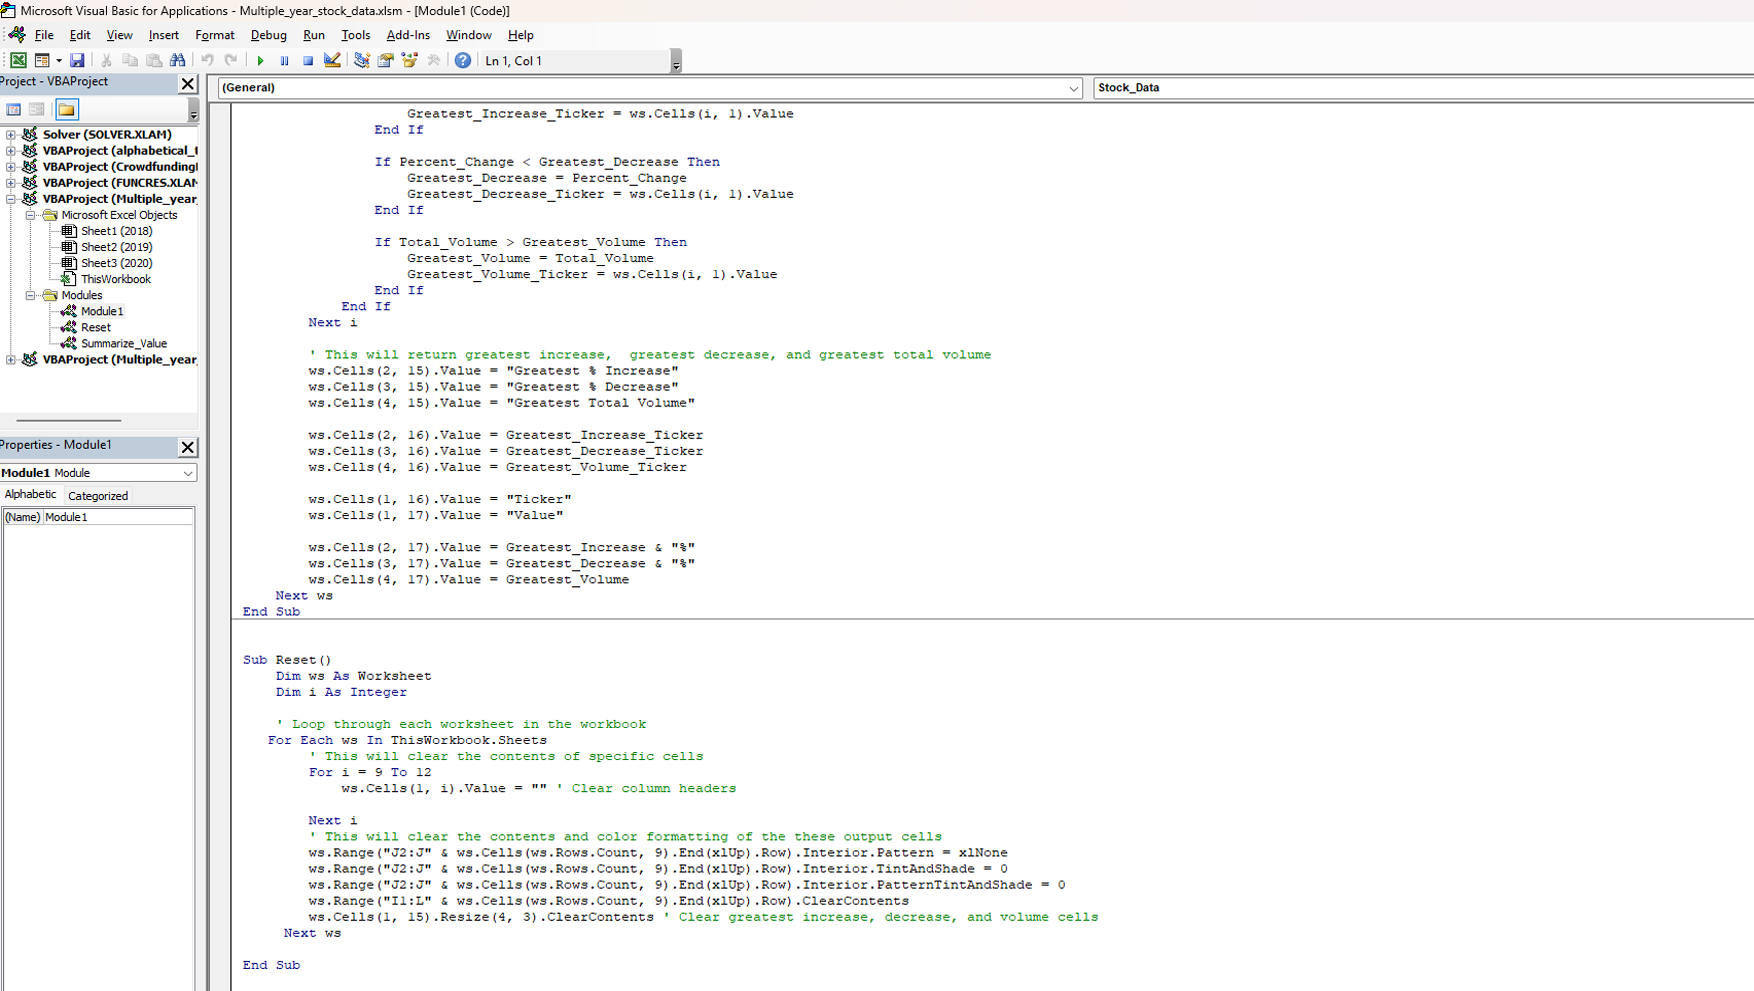Toggle Folders view in Project pane
Image resolution: width=1754 pixels, height=991 pixels.
pyautogui.click(x=66, y=110)
